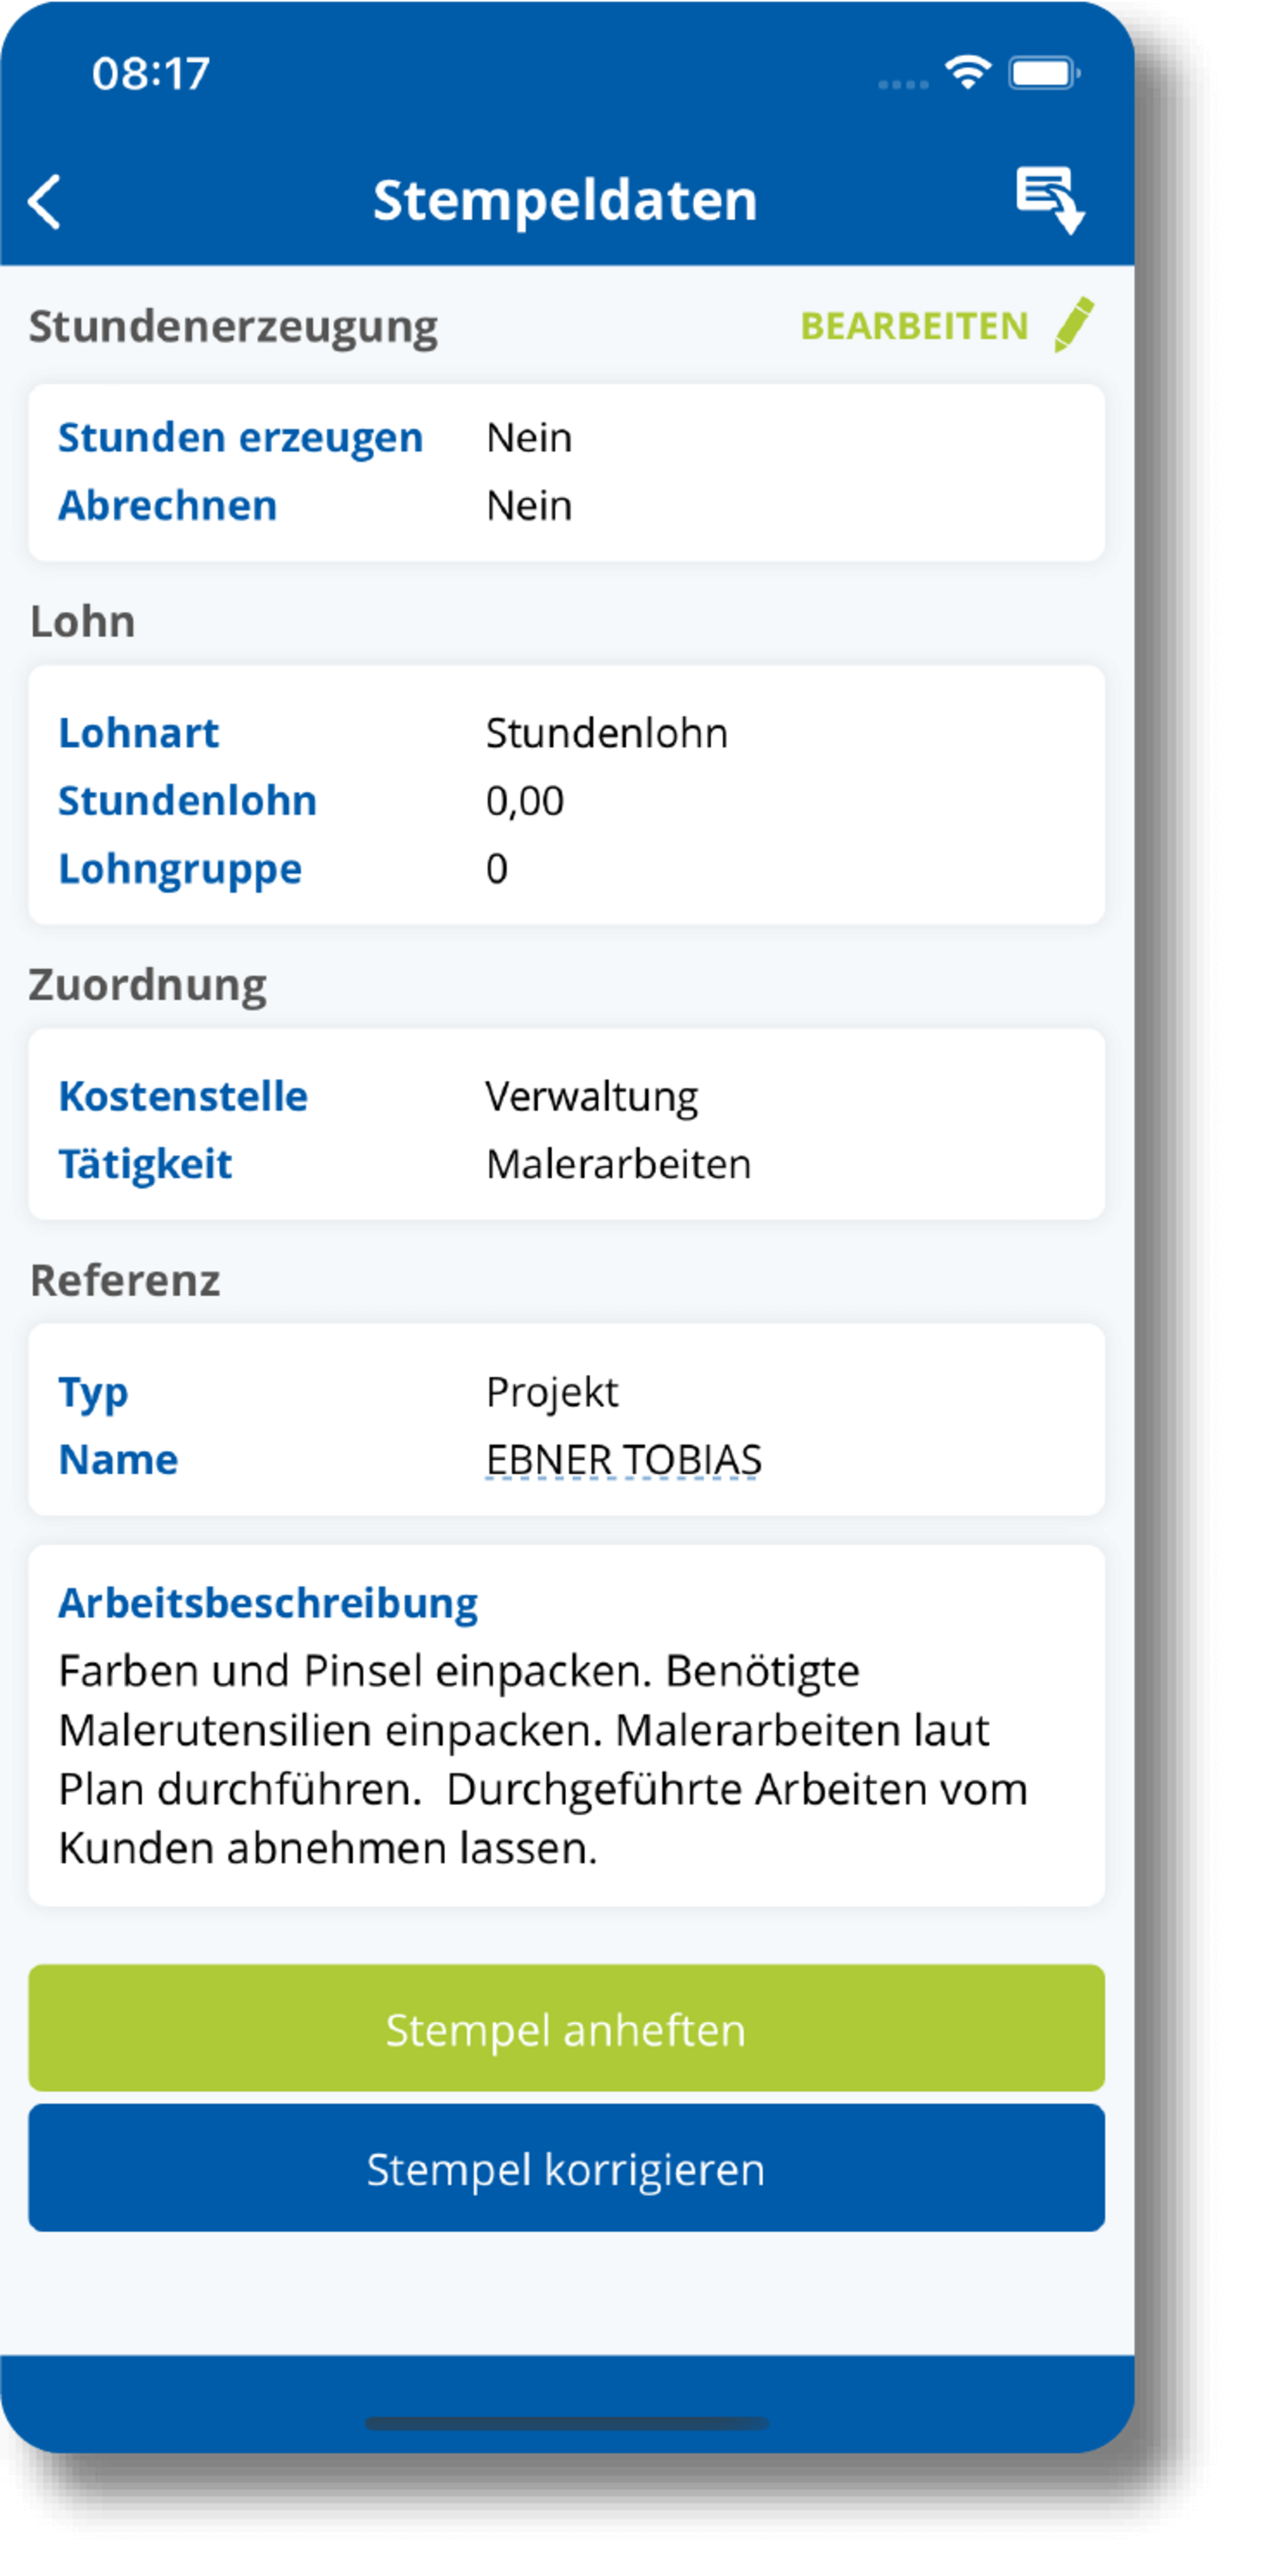Tap the Lohngruppe value 0
1266x2576 pixels.
(497, 869)
